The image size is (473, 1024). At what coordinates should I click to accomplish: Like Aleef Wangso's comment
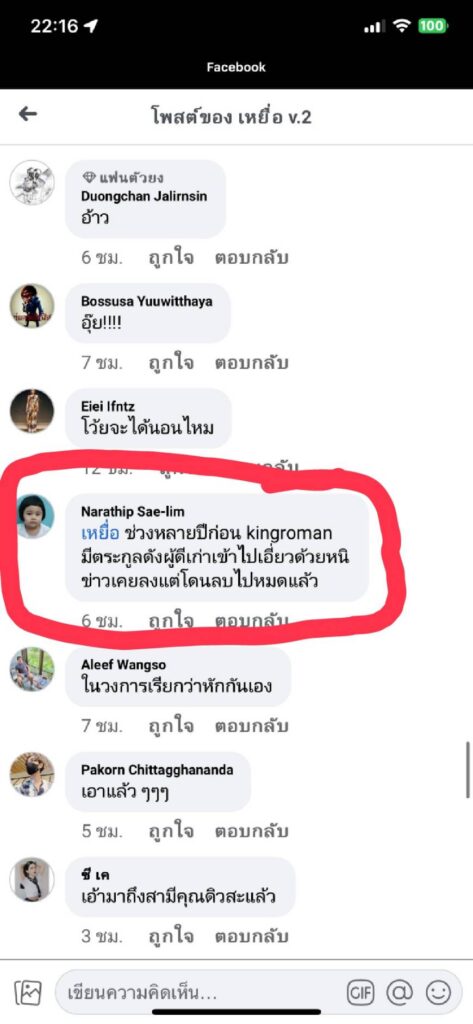click(171, 726)
